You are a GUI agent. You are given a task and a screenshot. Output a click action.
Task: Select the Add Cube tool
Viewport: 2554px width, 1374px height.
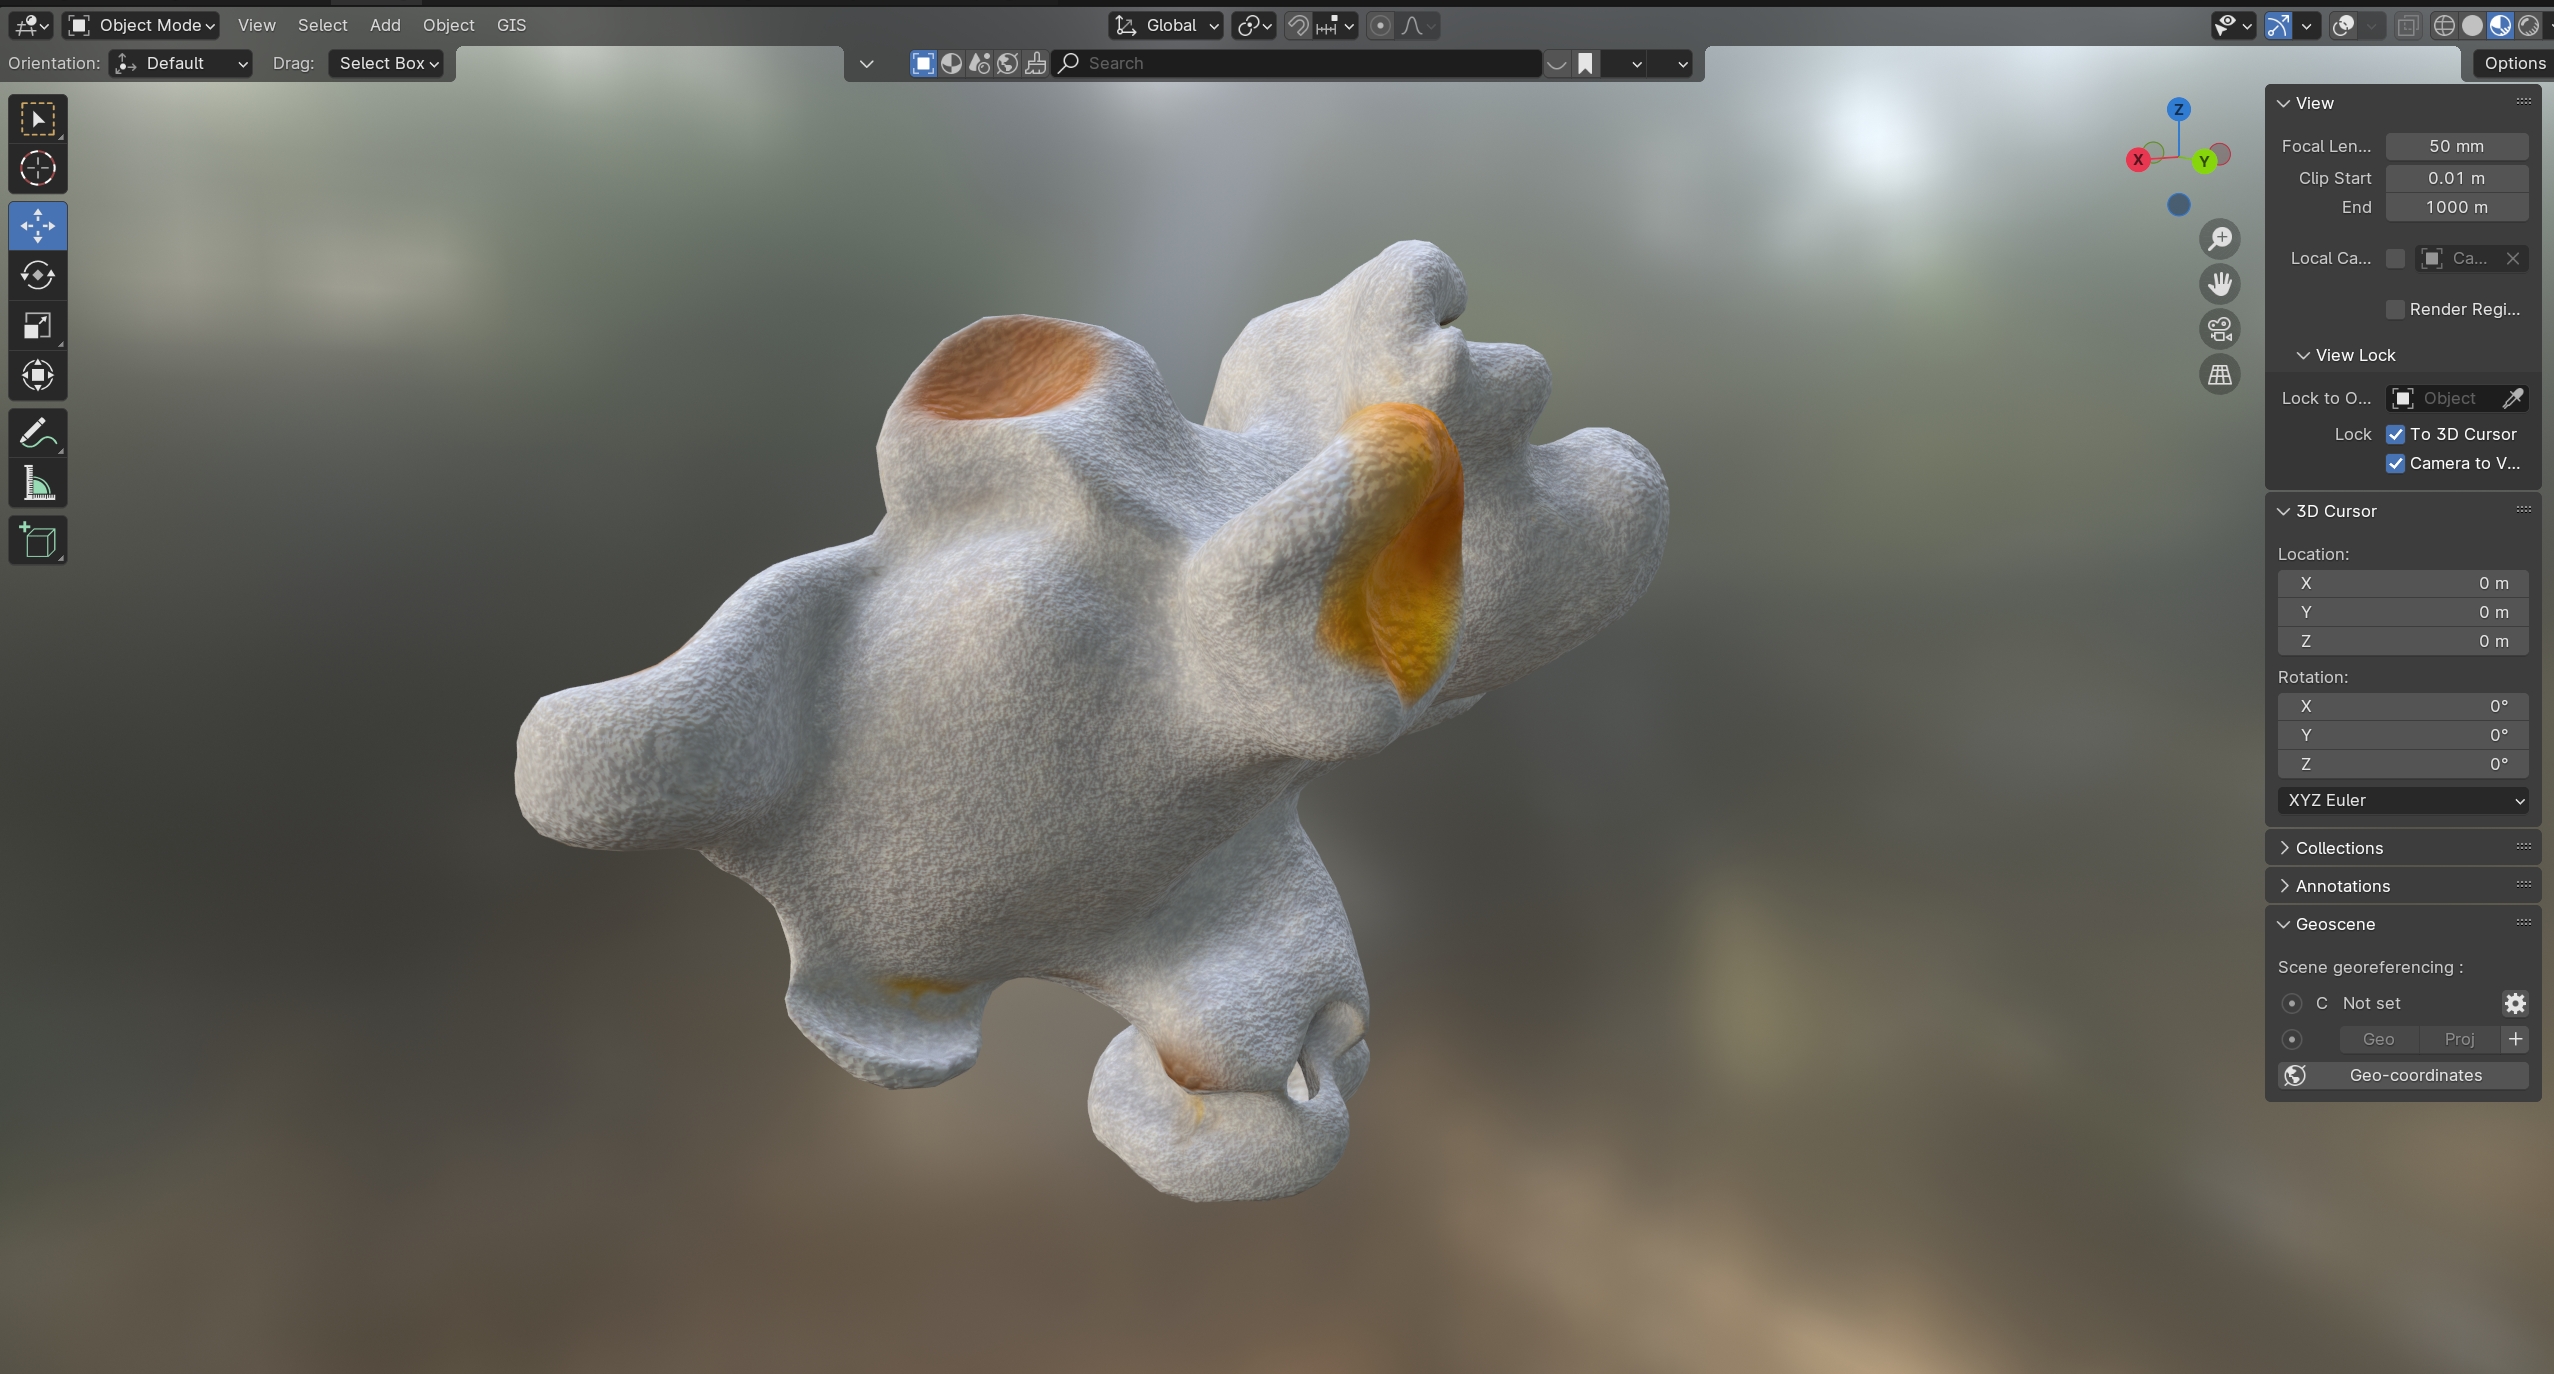coord(38,541)
